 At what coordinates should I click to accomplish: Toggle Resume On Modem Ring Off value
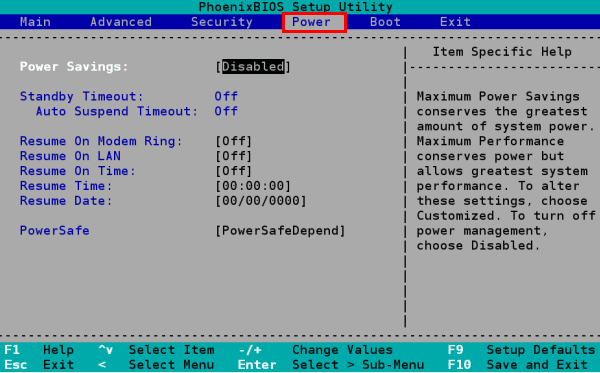point(233,141)
